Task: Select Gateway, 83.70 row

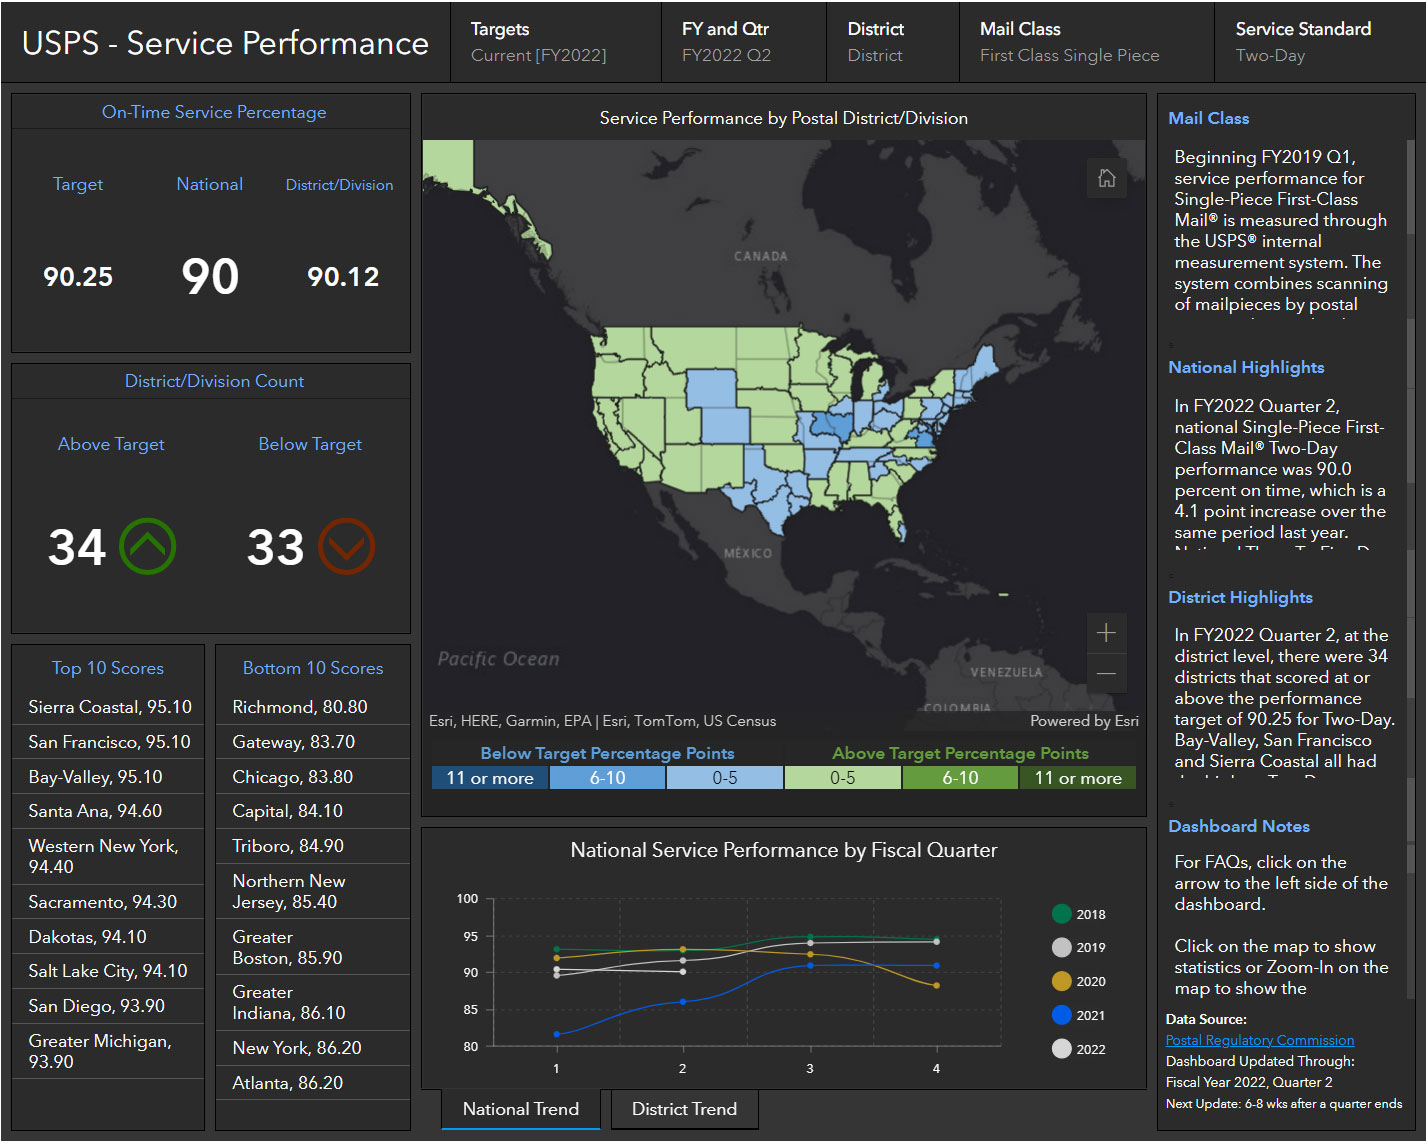Action: click(313, 742)
